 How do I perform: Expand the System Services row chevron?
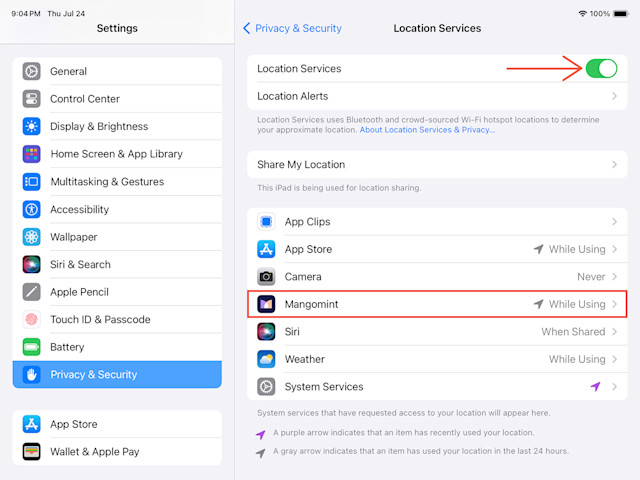(x=614, y=387)
